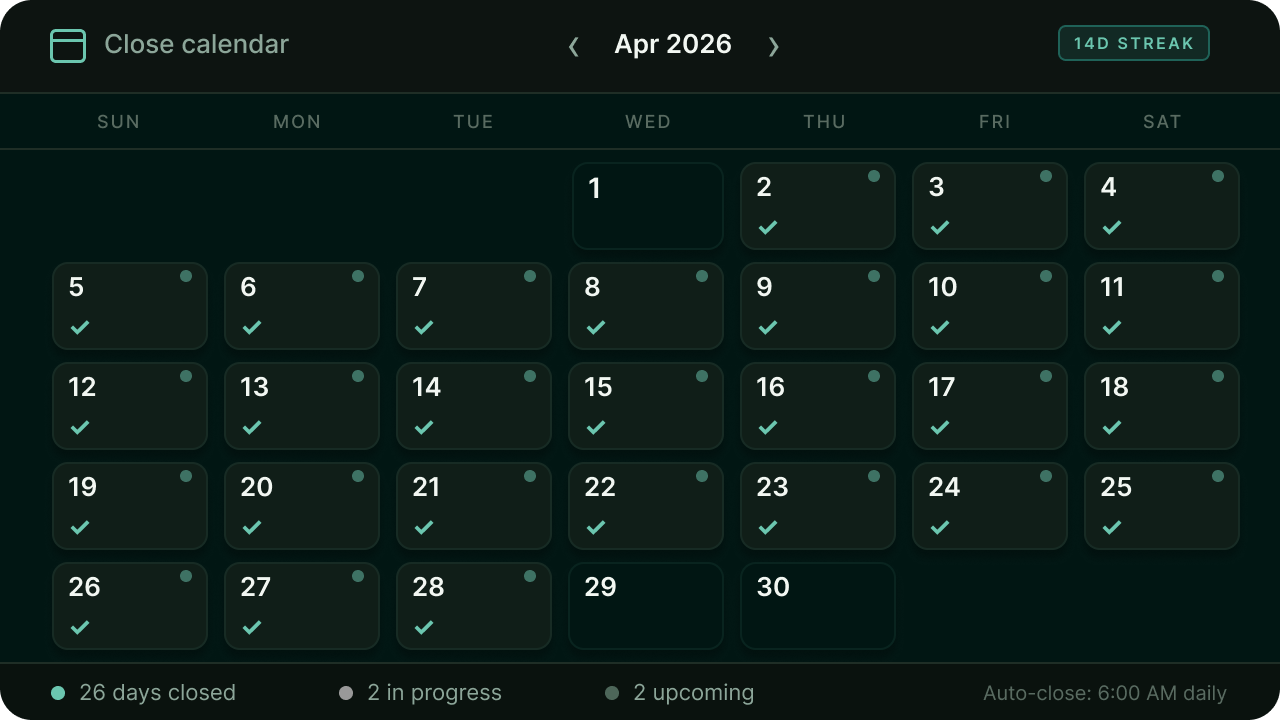Open the 14D STREAK badge
This screenshot has width=1280, height=720.
tap(1134, 43)
